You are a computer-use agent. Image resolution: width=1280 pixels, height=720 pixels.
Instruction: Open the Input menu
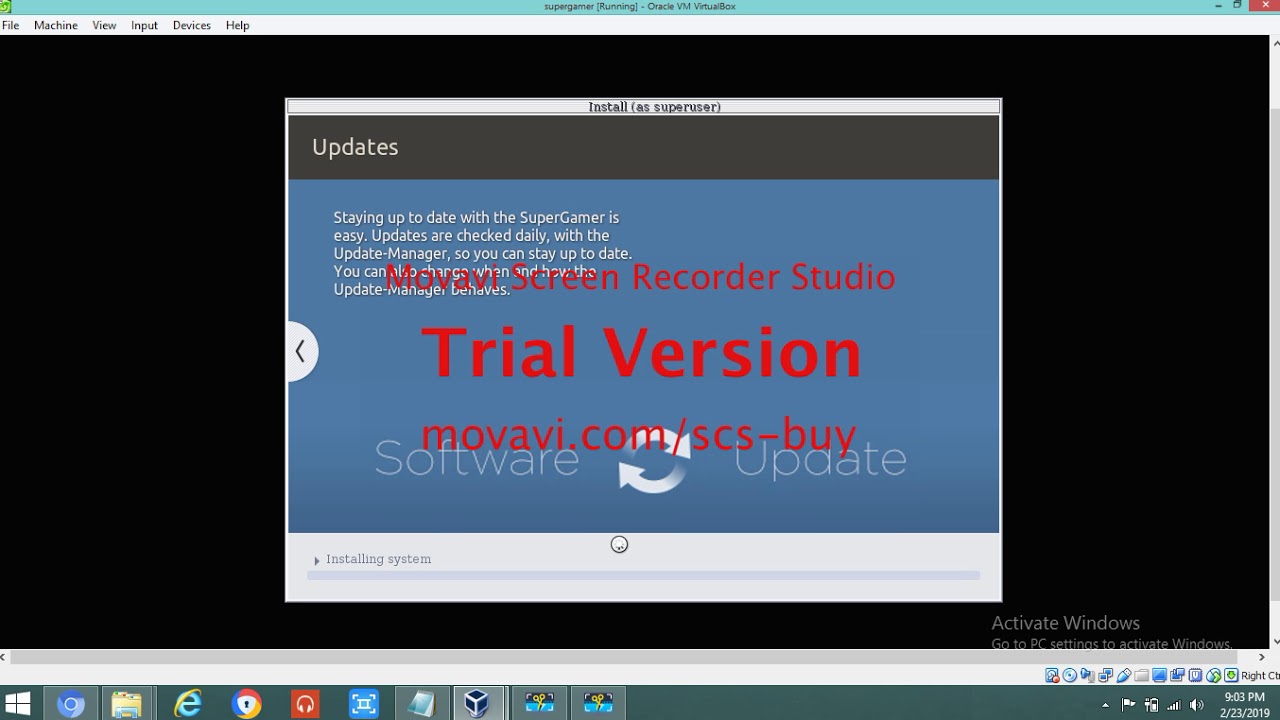click(x=144, y=25)
